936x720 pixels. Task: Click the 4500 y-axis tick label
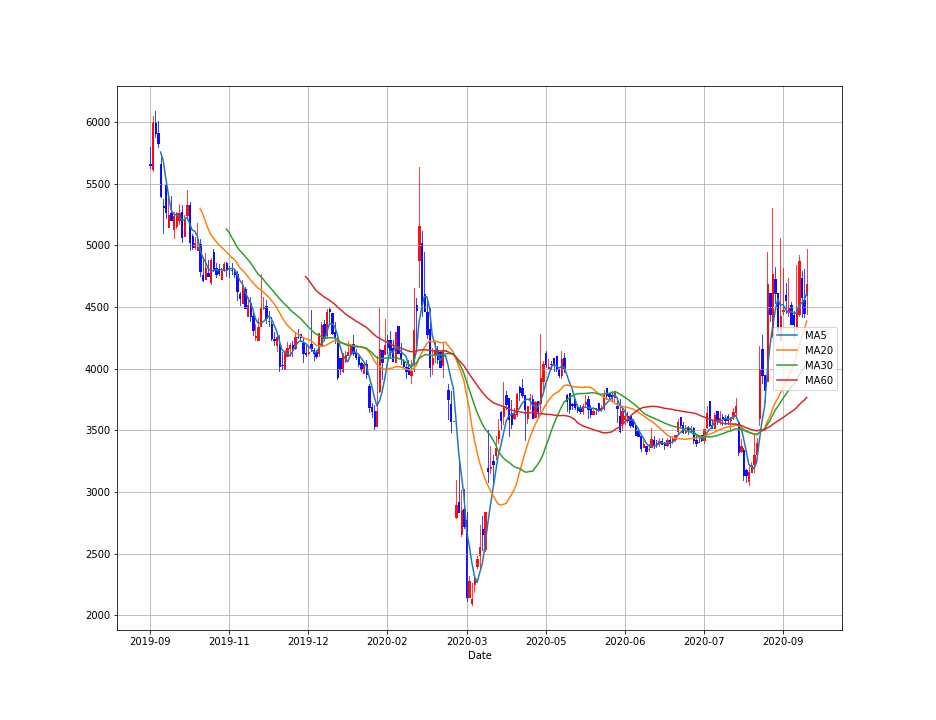click(98, 307)
